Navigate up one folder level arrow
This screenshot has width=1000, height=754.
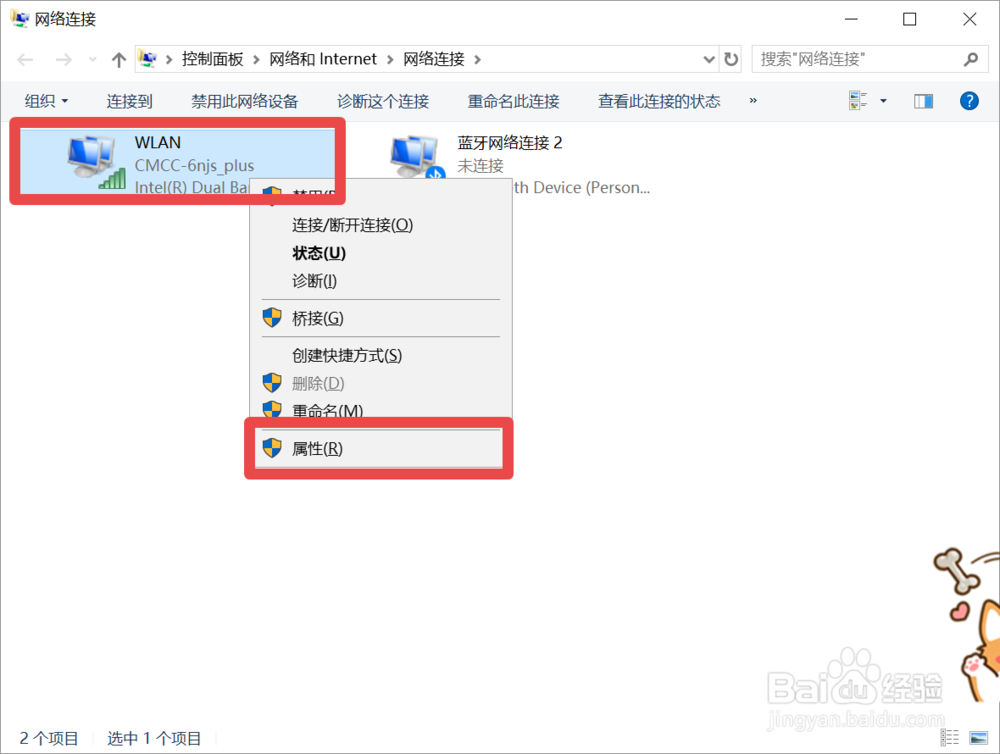pos(119,59)
